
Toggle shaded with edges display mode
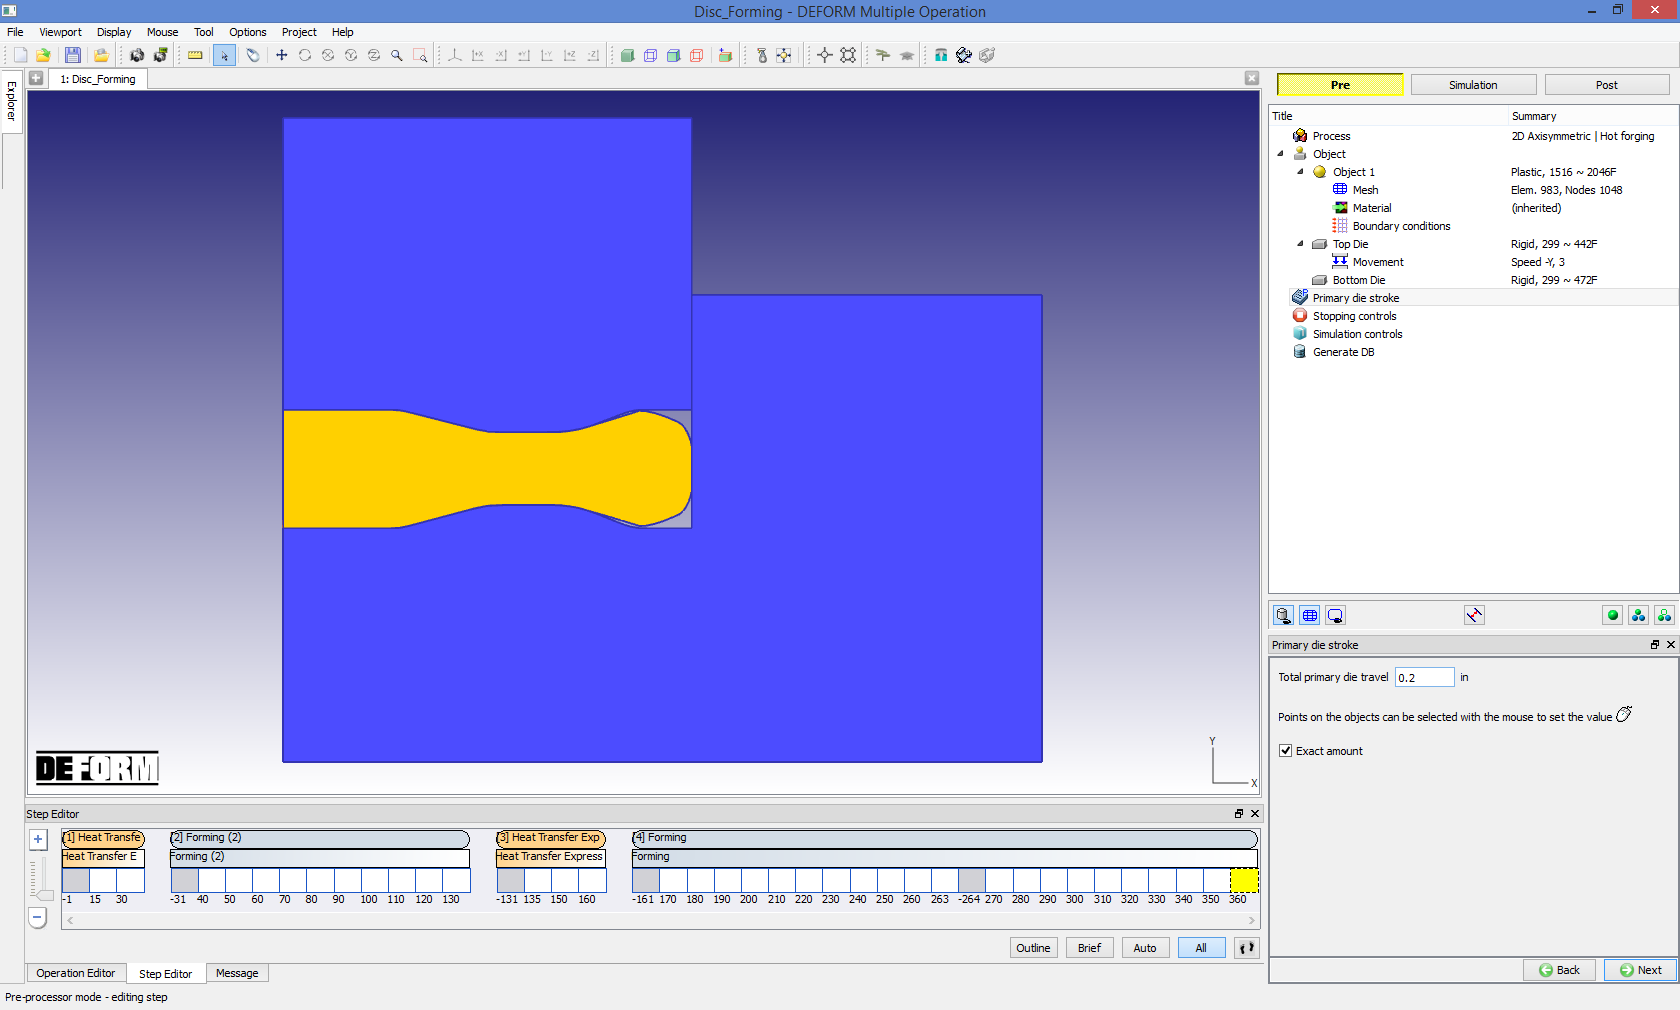673,55
